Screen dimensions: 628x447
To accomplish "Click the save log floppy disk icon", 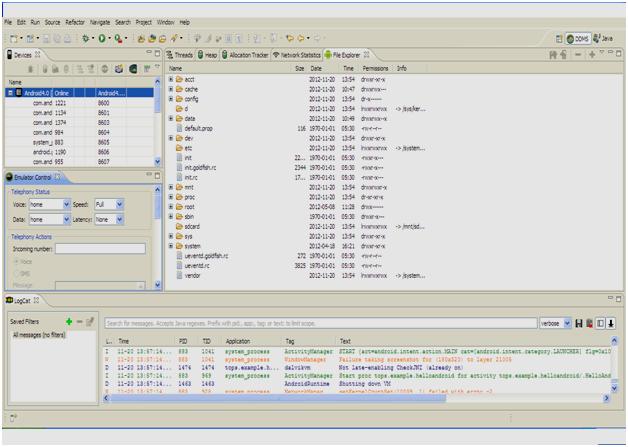I will coord(579,323).
